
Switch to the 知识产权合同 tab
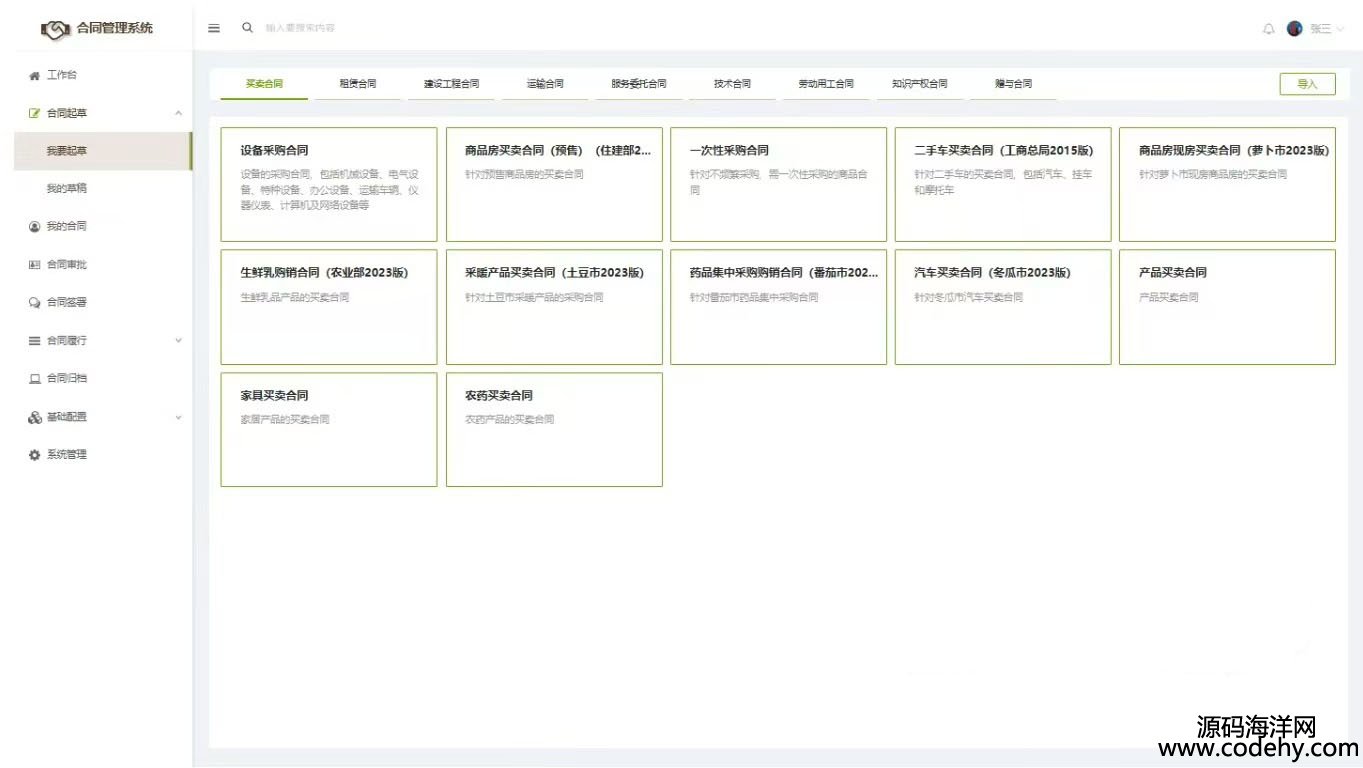(920, 84)
